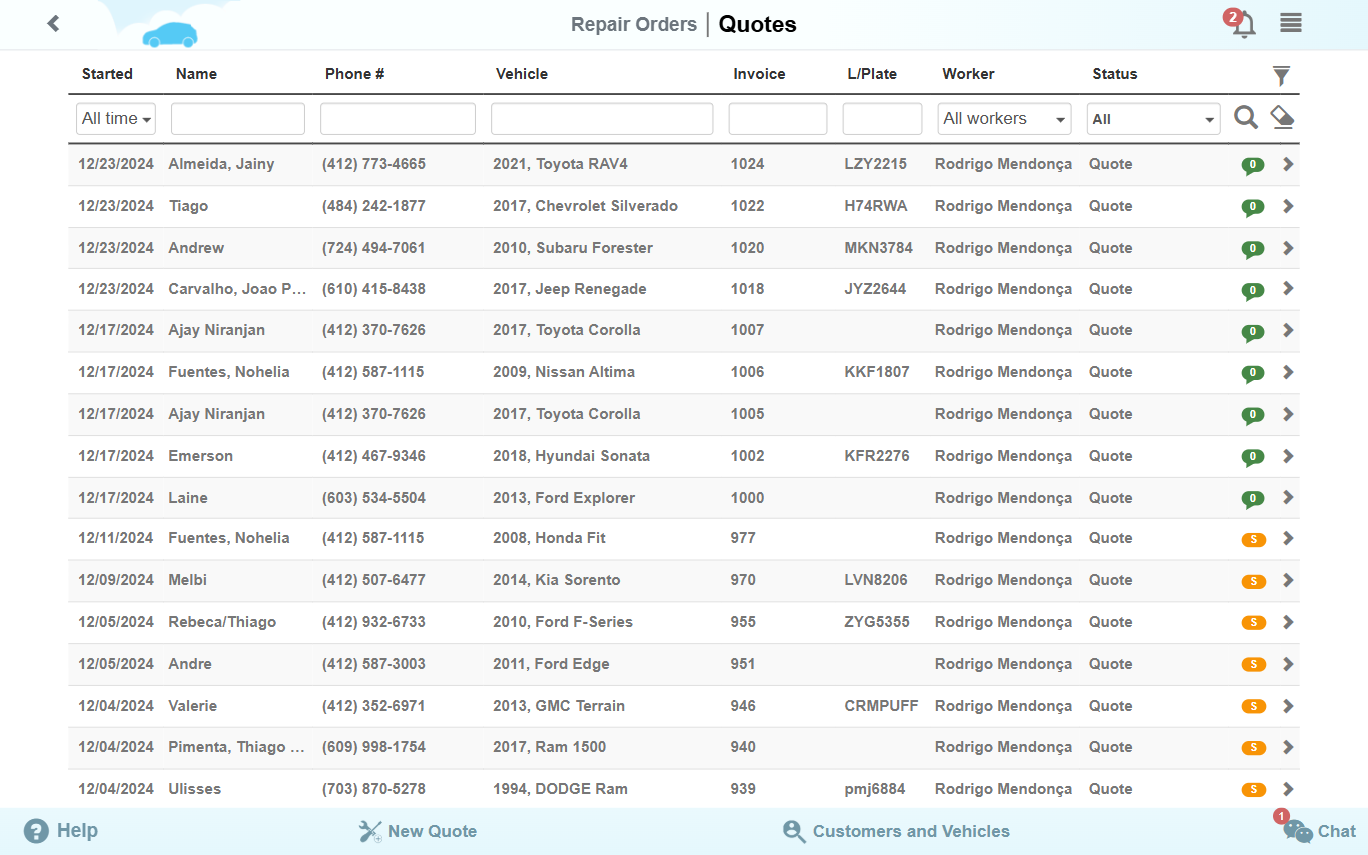The height and width of the screenshot is (855, 1368).
Task: Select the Quotes tab
Action: (x=757, y=24)
